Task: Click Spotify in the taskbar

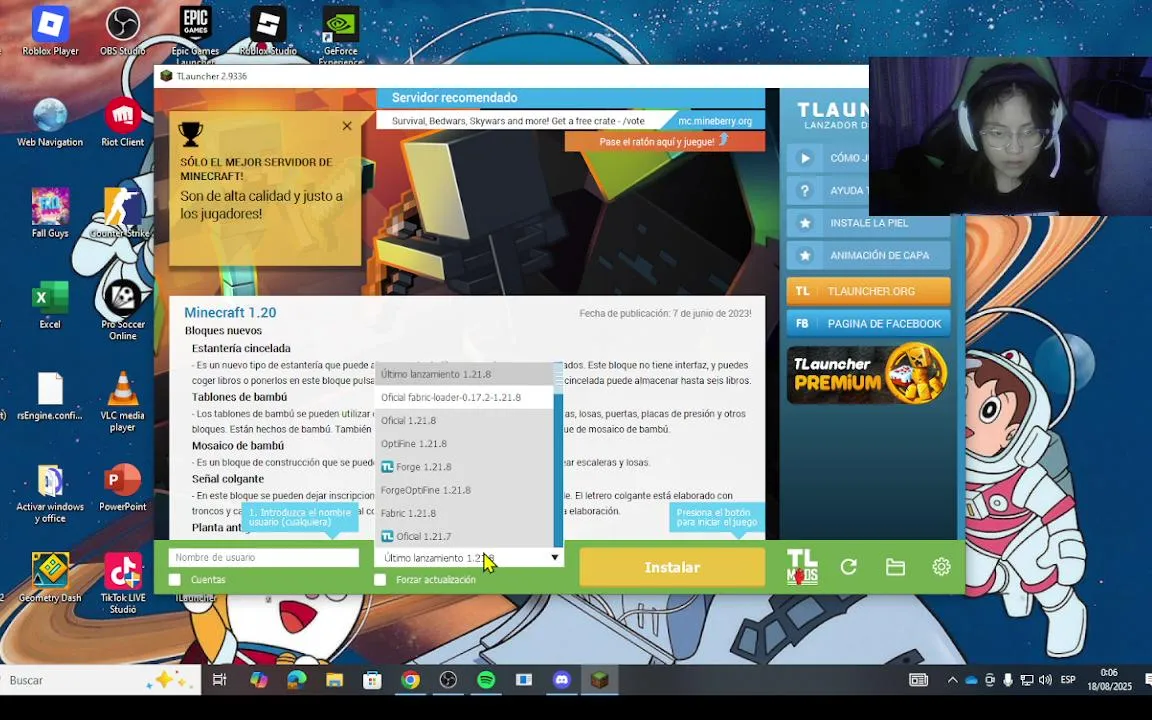Action: (x=486, y=680)
